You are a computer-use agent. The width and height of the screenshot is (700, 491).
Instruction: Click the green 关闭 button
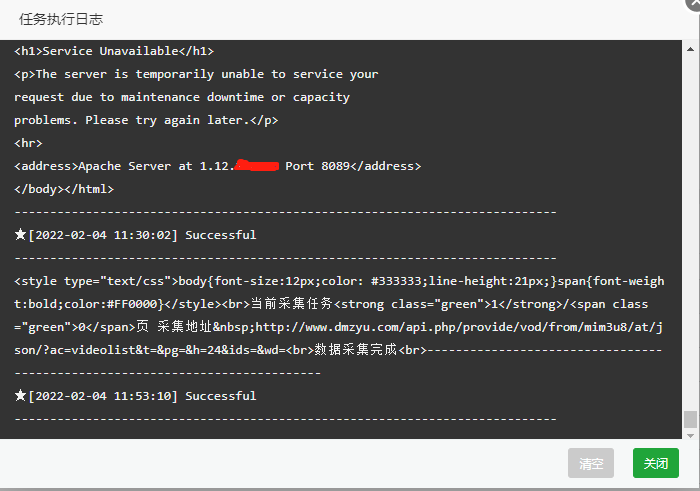(655, 463)
